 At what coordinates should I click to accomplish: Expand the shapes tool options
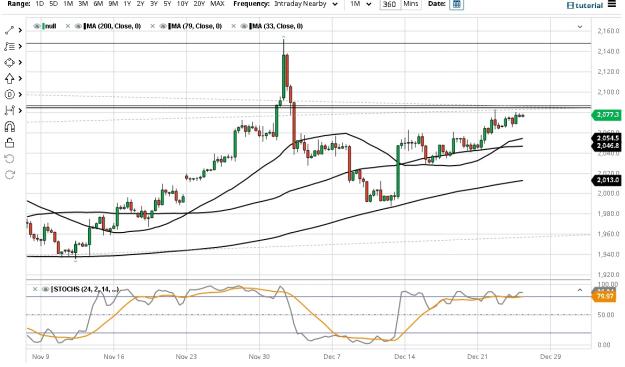pyautogui.click(x=20, y=63)
